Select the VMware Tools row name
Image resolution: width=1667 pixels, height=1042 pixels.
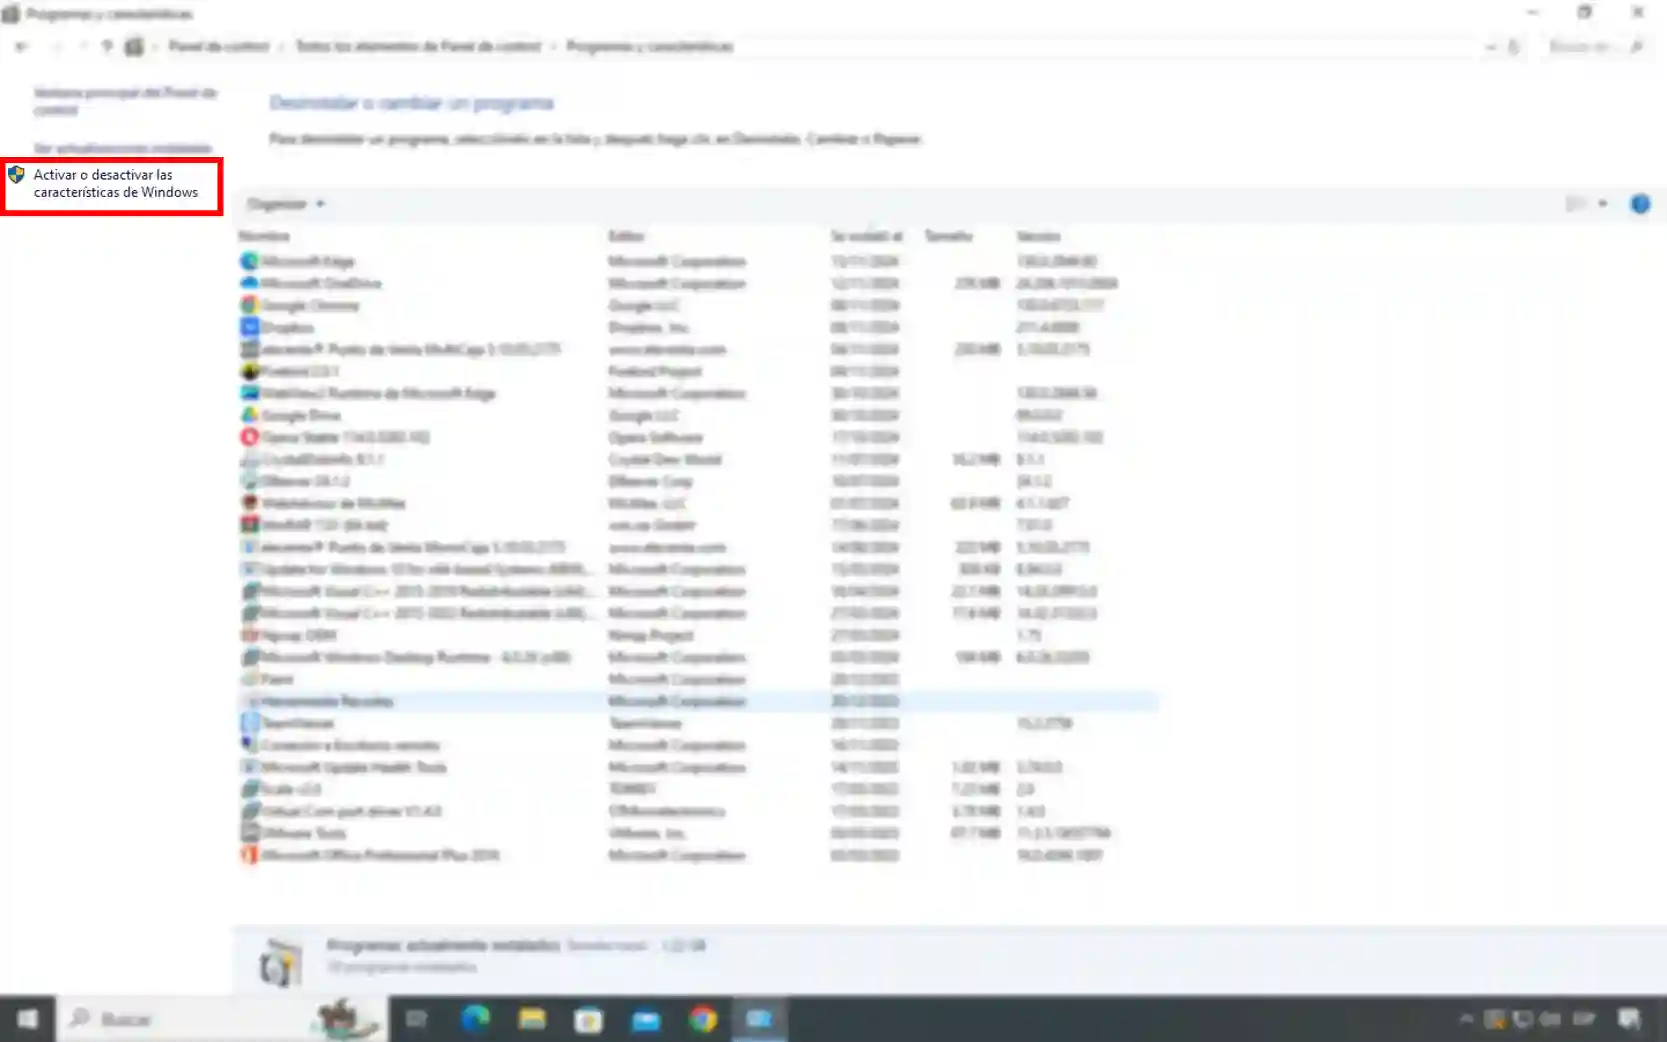point(304,833)
